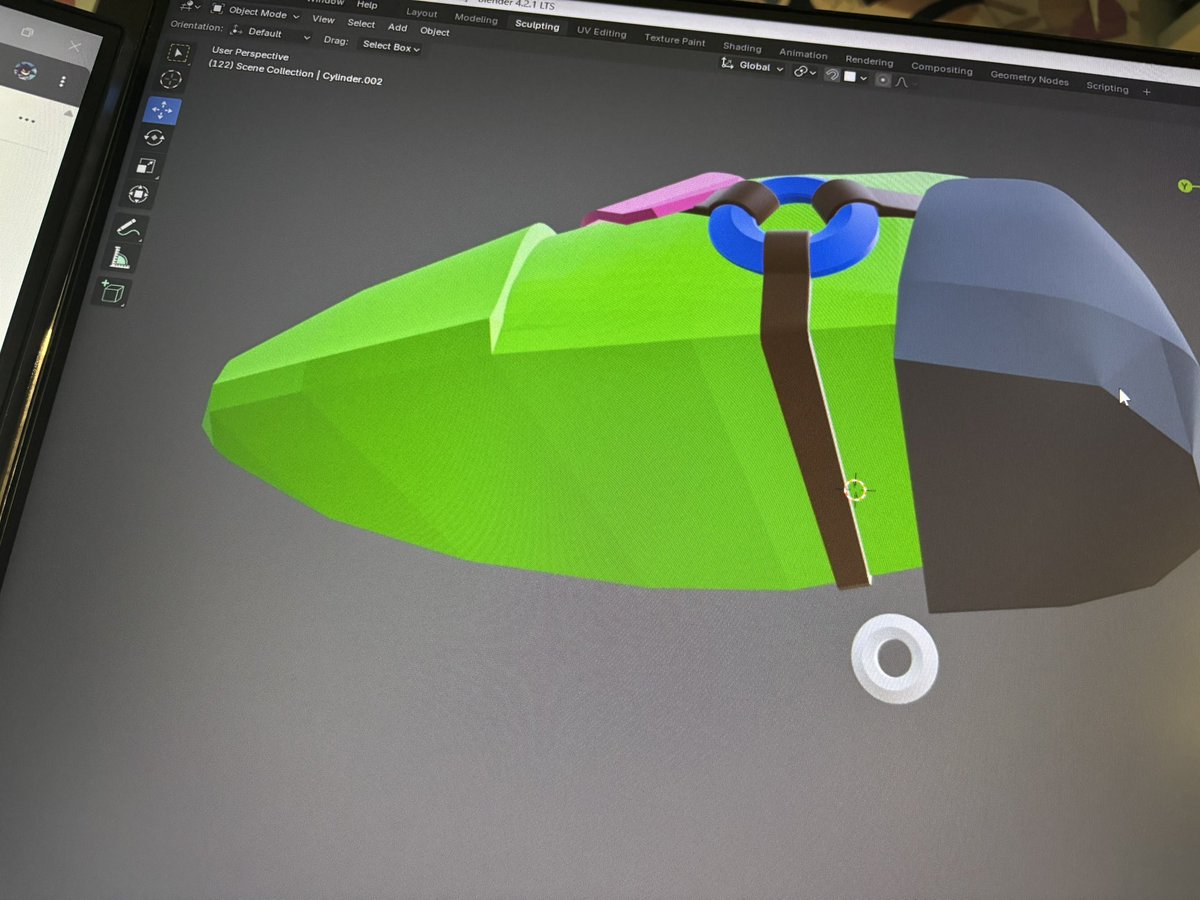The image size is (1200, 900).
Task: Select the Measure tool
Action: pyautogui.click(x=120, y=259)
